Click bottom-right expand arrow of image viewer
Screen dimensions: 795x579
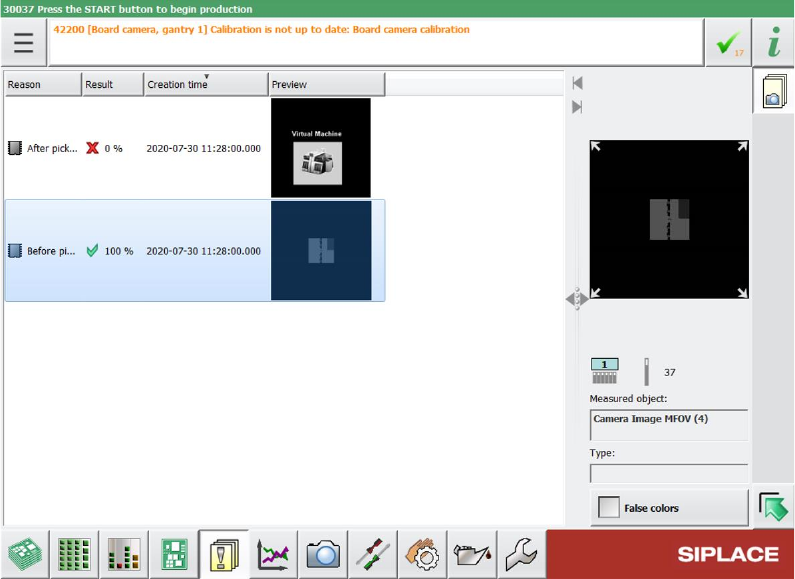click(x=742, y=292)
